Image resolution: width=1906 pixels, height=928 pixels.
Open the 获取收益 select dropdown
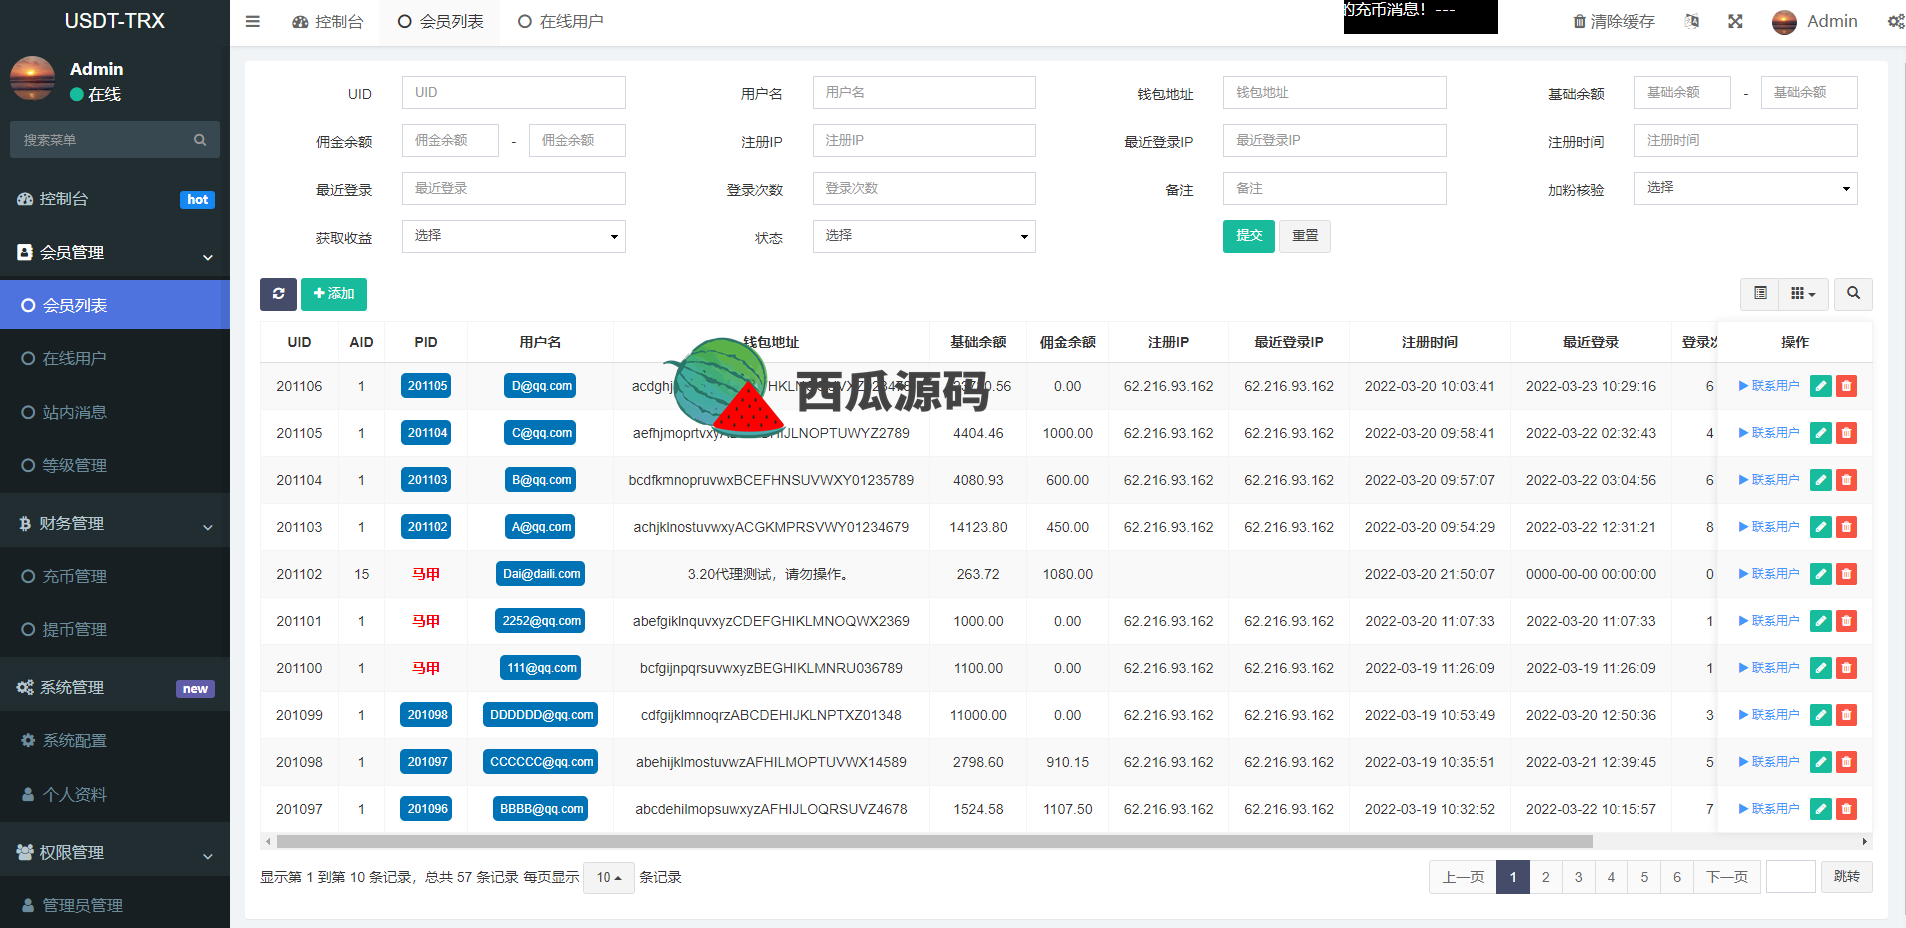pos(513,236)
